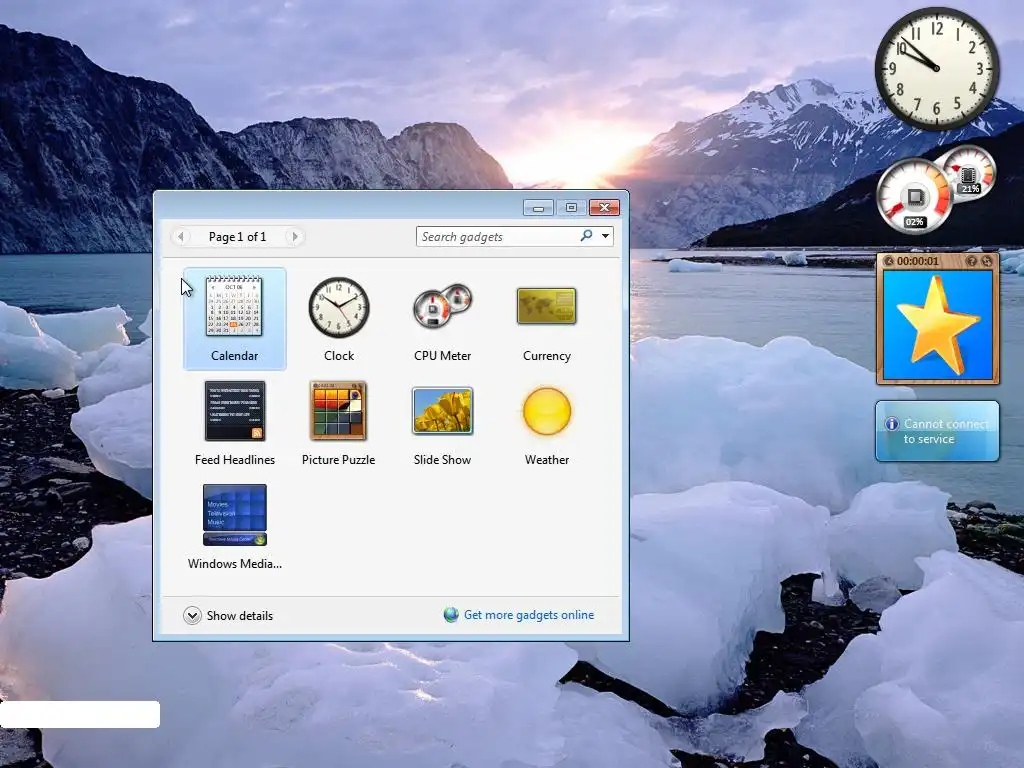Select the Picture Puzzle gadget icon
The image size is (1024, 768).
point(338,411)
